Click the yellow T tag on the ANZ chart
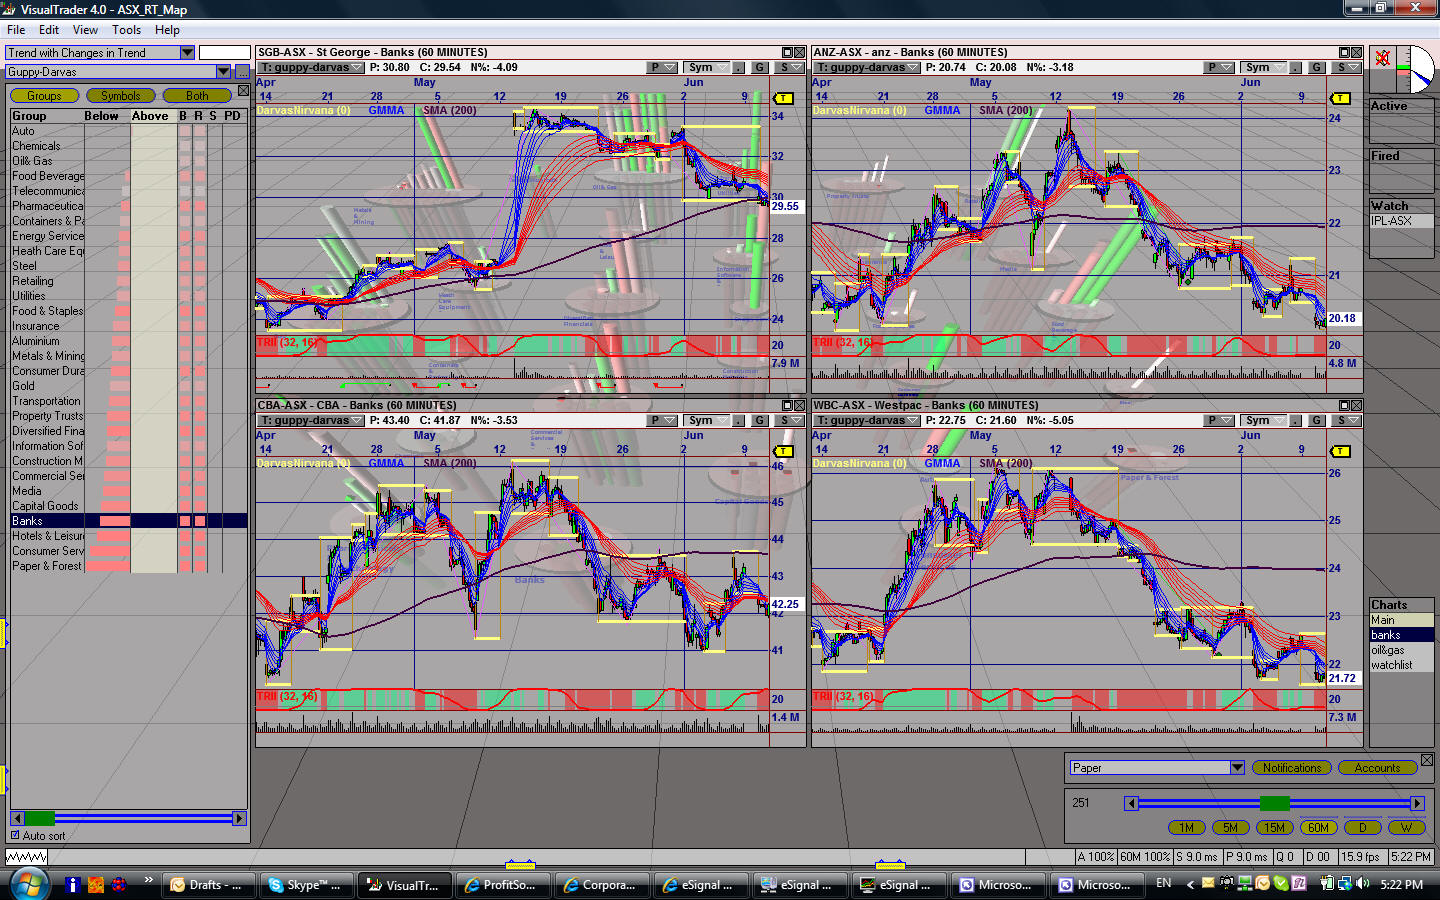1440x900 pixels. click(1340, 98)
